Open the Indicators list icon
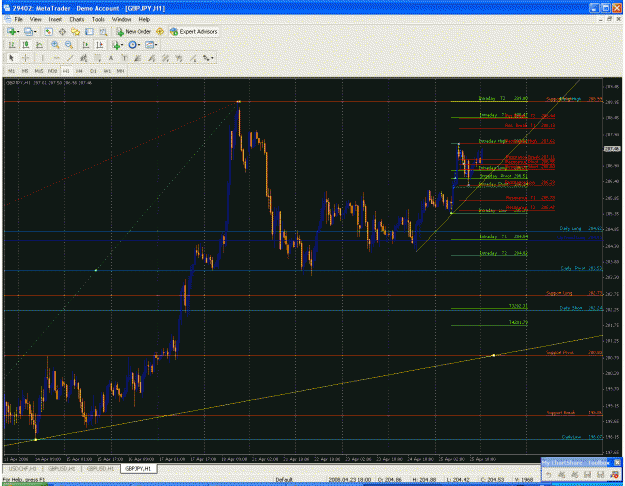Image resolution: width=625 pixels, height=486 pixels. [116, 45]
